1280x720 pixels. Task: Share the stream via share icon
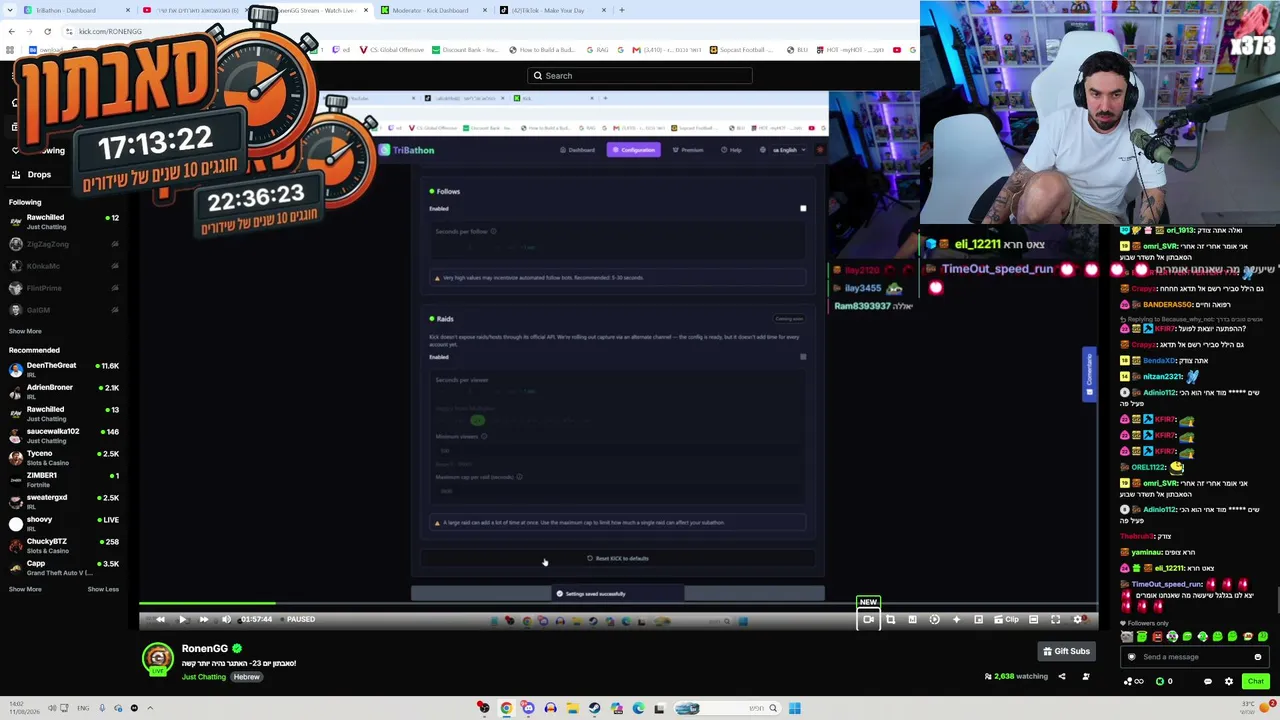coord(1062,677)
